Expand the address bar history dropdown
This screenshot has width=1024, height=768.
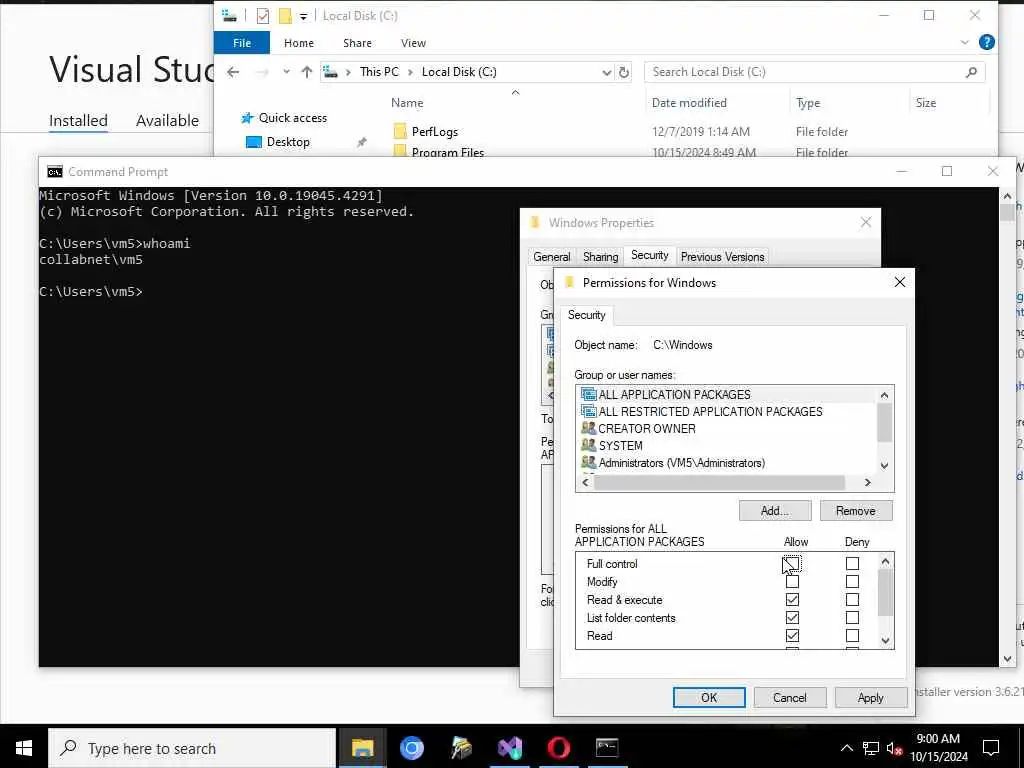tap(607, 72)
